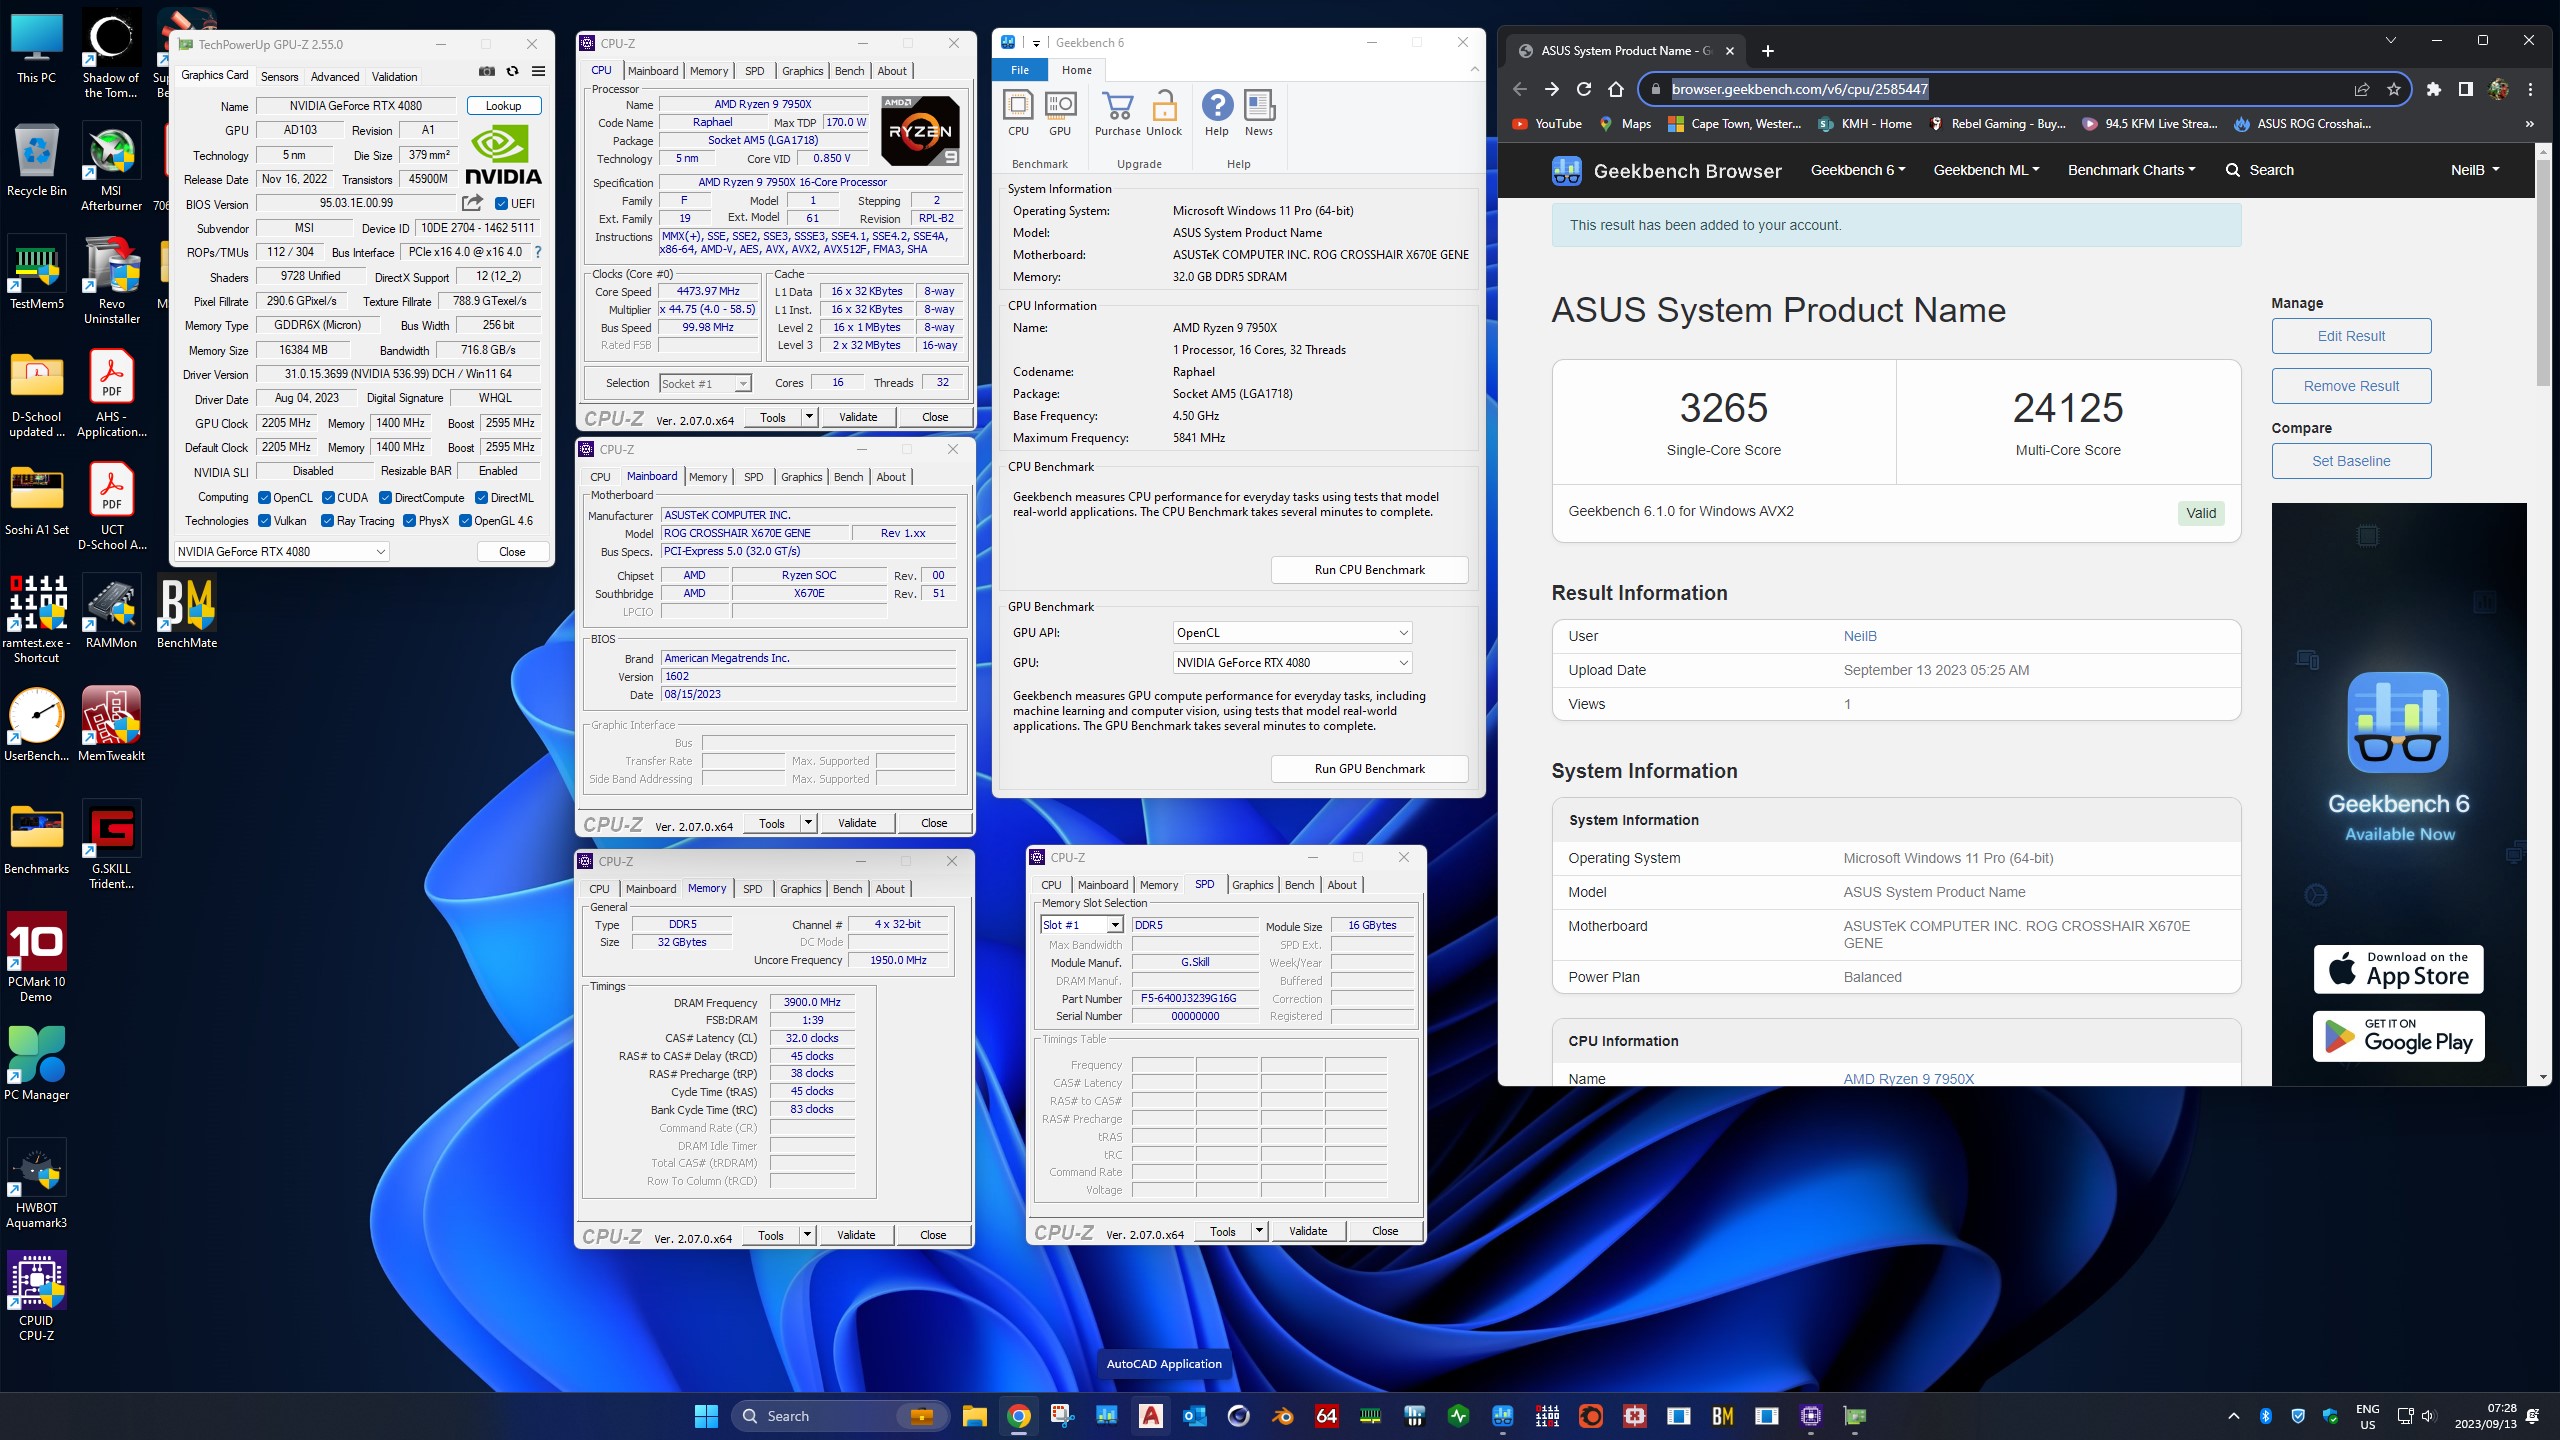The height and width of the screenshot is (1440, 2560).
Task: Toggle the CUDA checkbox in GPU-Z
Action: [x=328, y=498]
